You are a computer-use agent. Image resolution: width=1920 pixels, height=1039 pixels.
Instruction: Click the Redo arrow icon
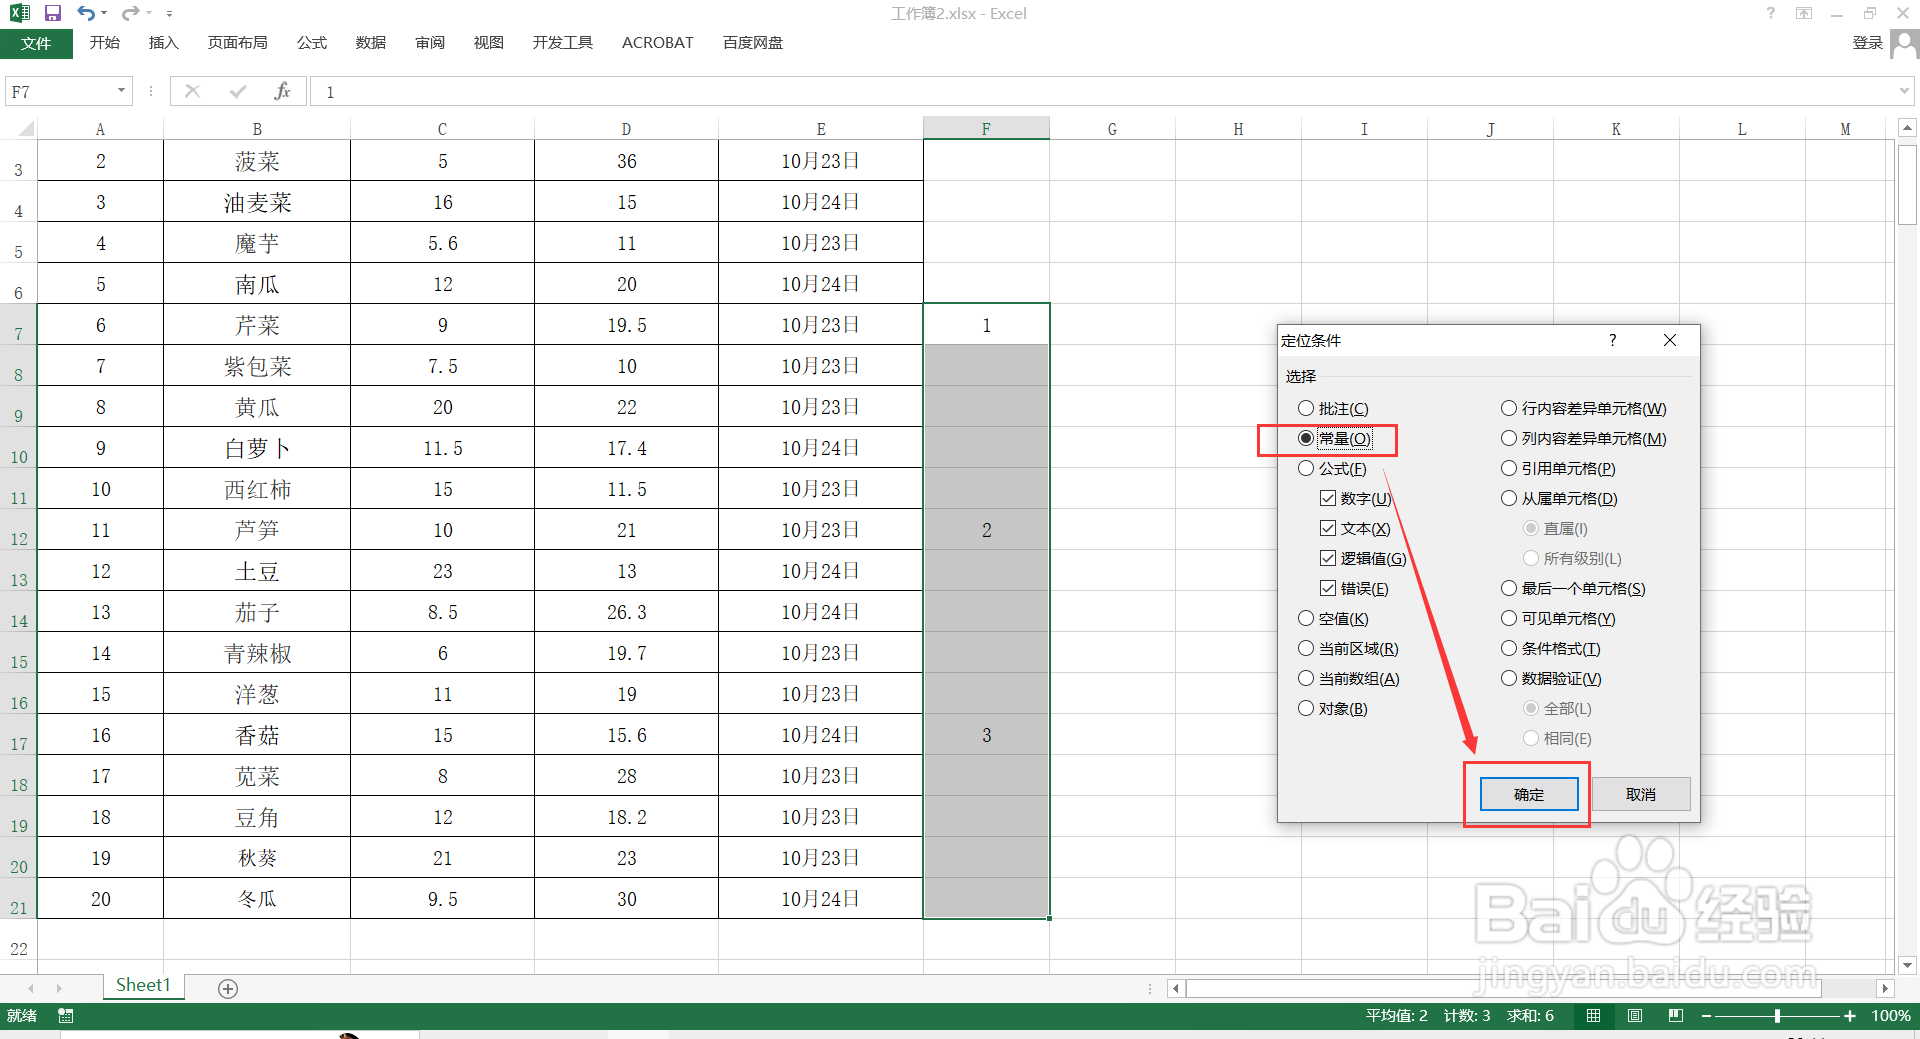click(x=130, y=13)
